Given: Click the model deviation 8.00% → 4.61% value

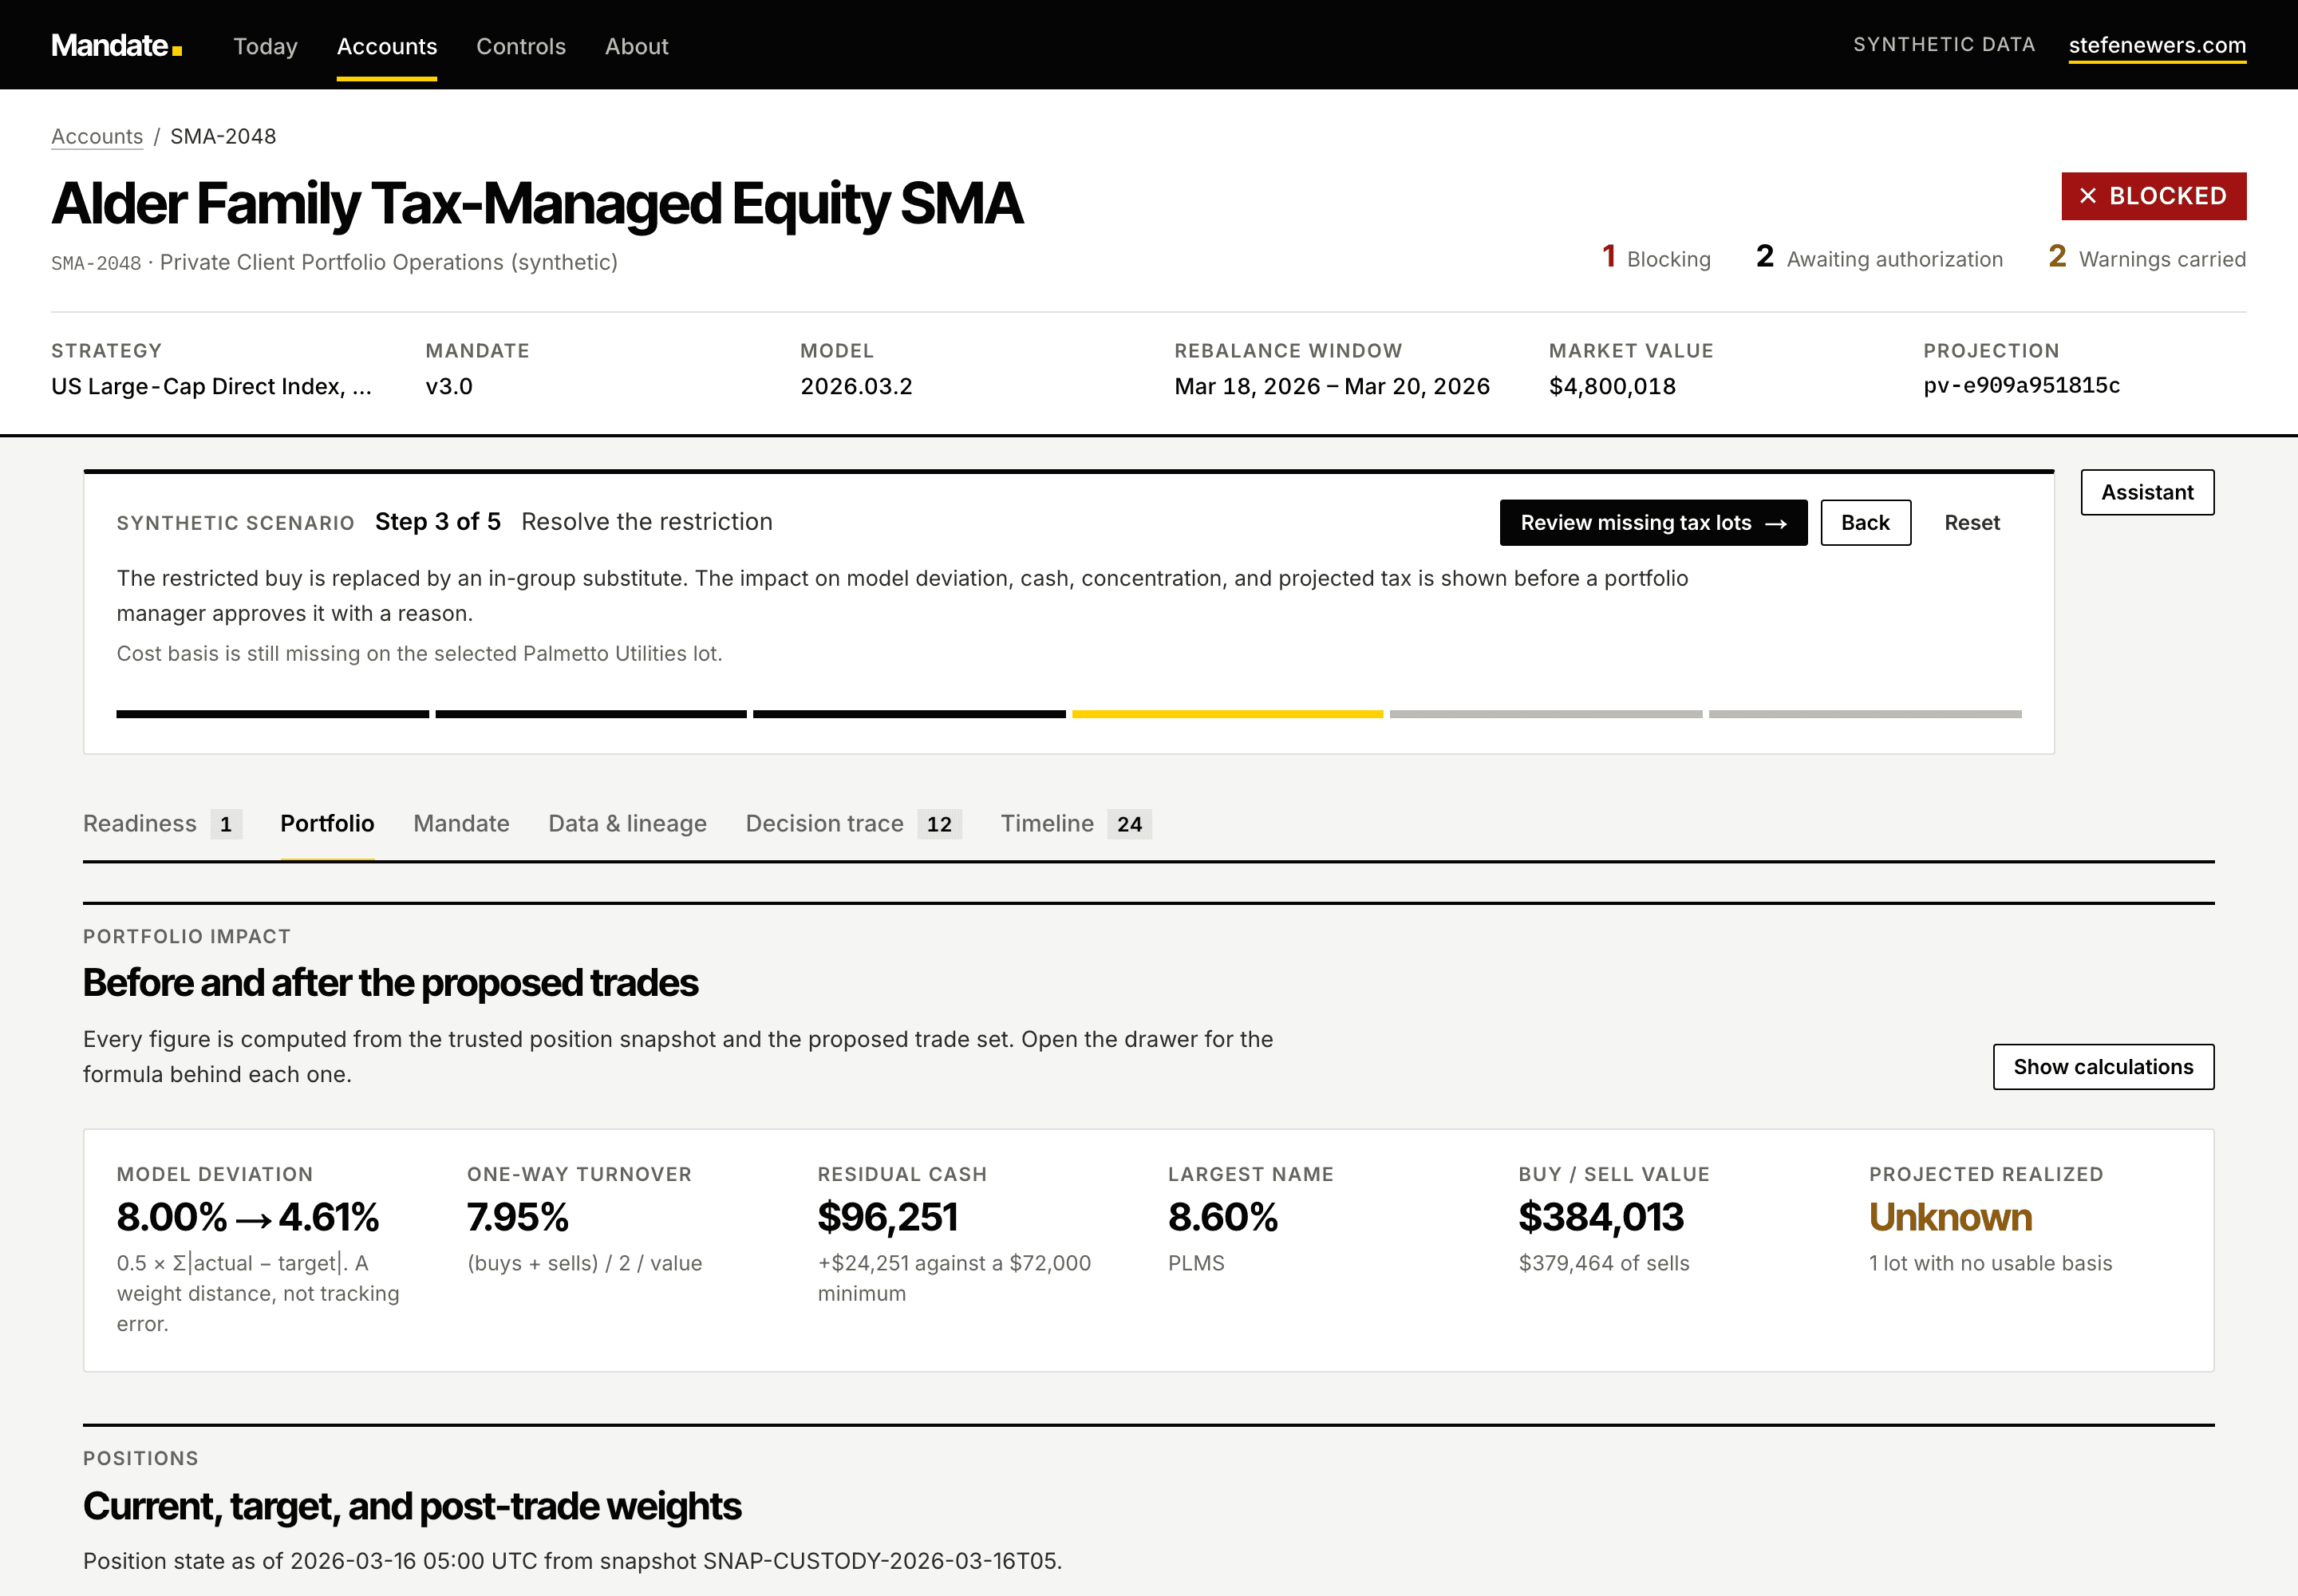Looking at the screenshot, I should point(247,1217).
